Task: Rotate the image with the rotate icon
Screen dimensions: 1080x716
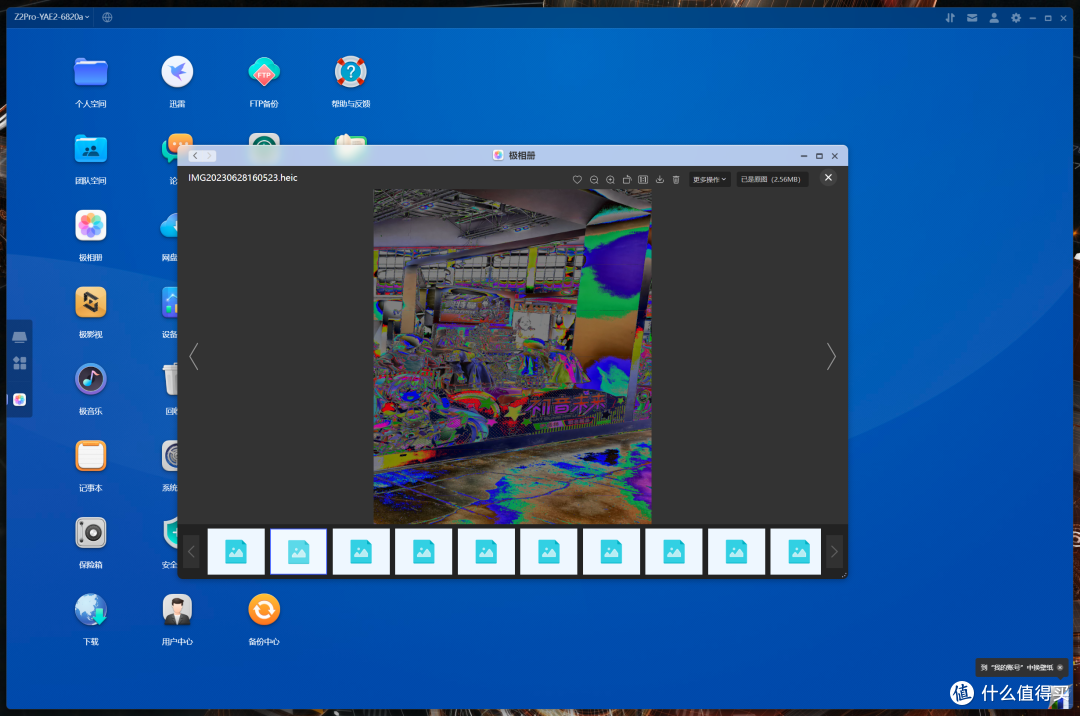Action: pyautogui.click(x=627, y=180)
